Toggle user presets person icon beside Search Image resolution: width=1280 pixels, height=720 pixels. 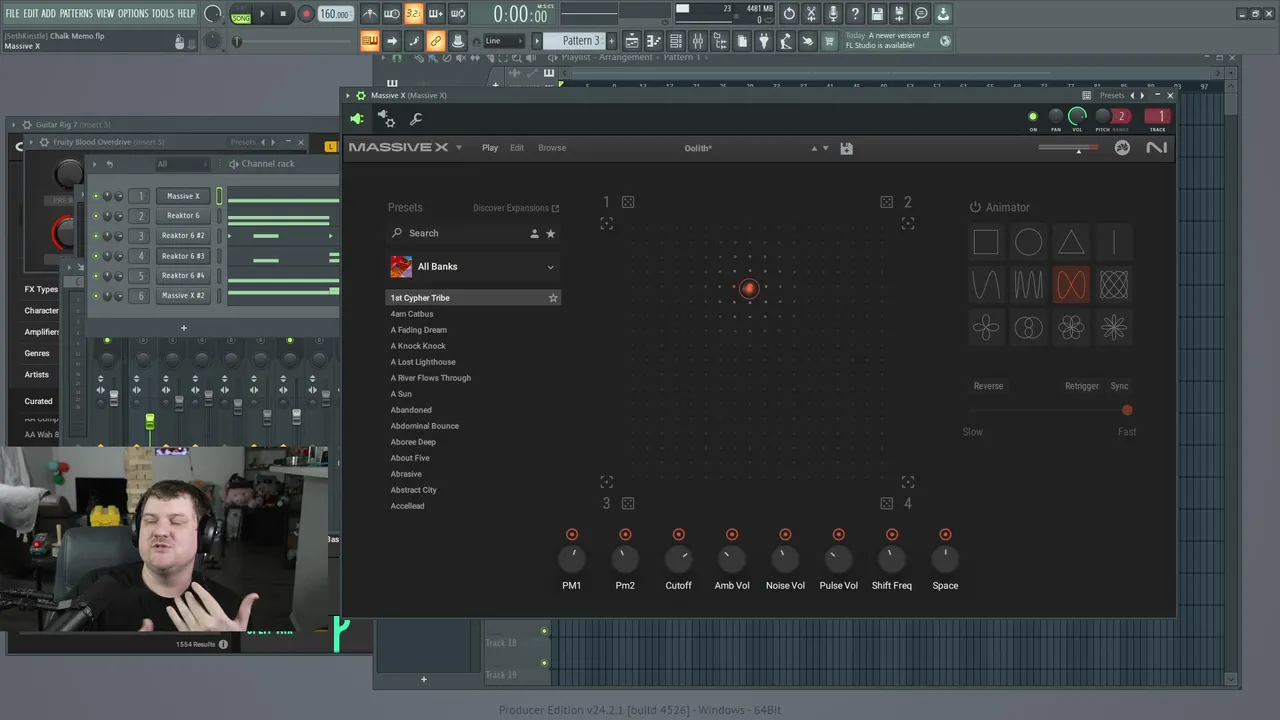coord(534,233)
